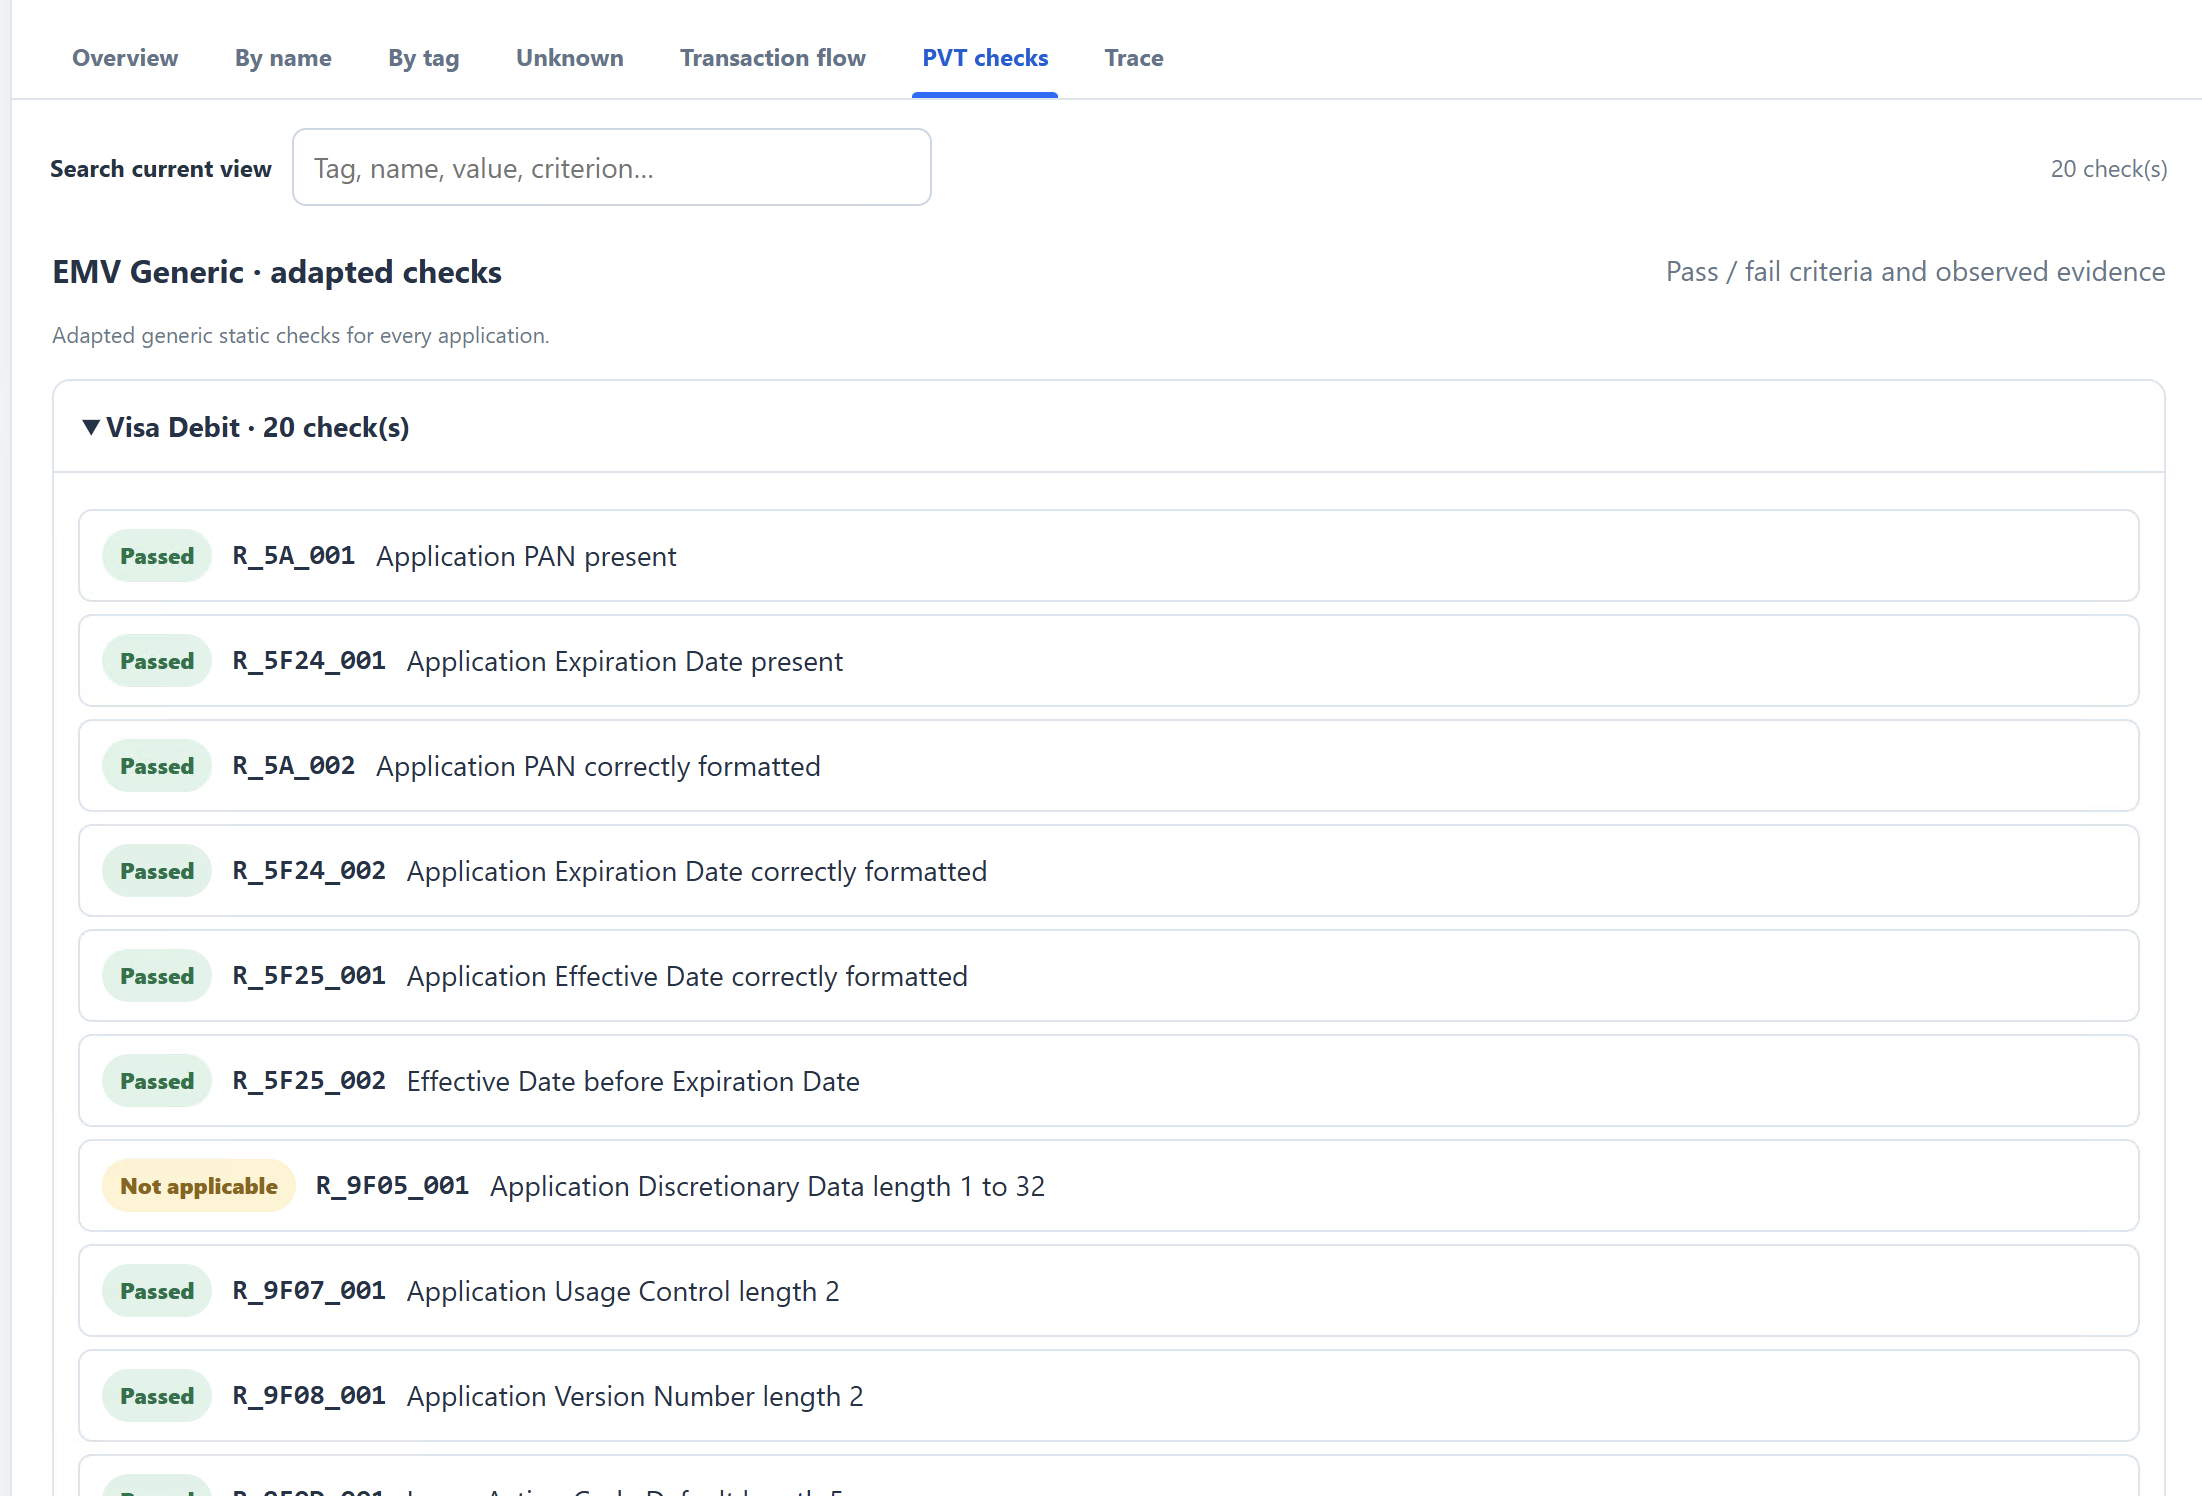Click the Passed badge on R_9F07_001
The width and height of the screenshot is (2202, 1496).
[157, 1291]
